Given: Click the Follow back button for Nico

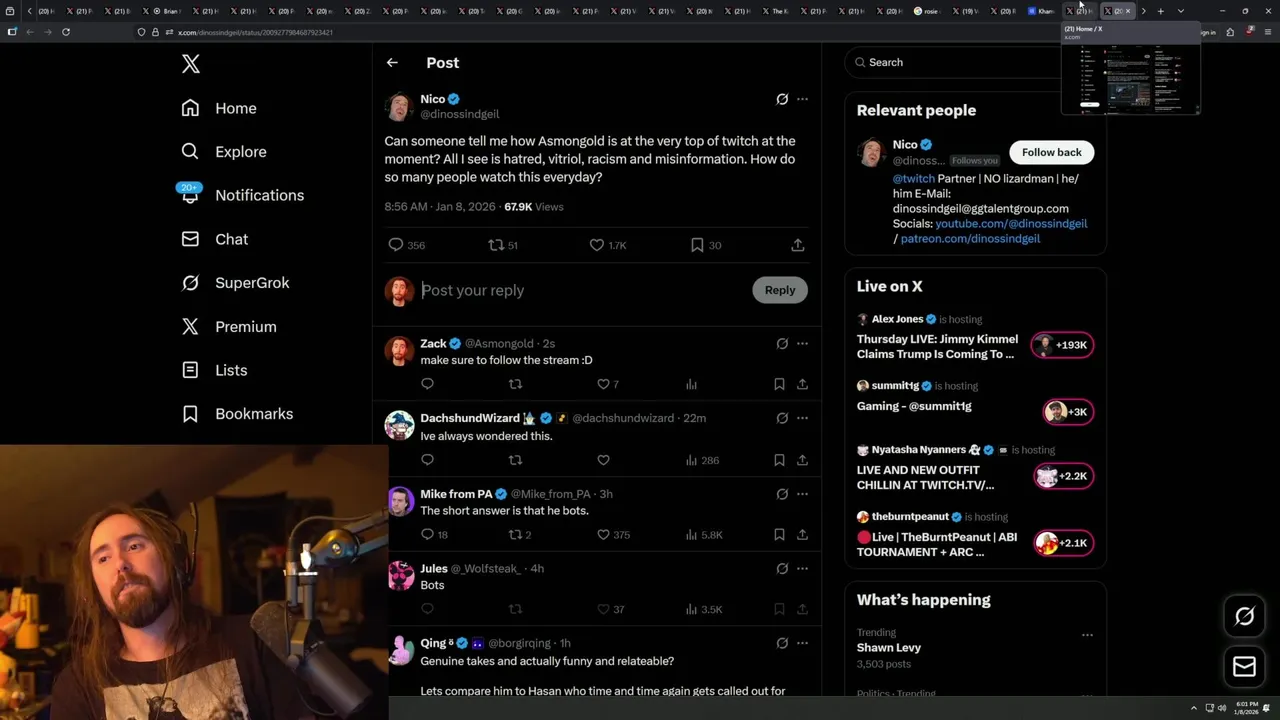Looking at the screenshot, I should click(1051, 152).
